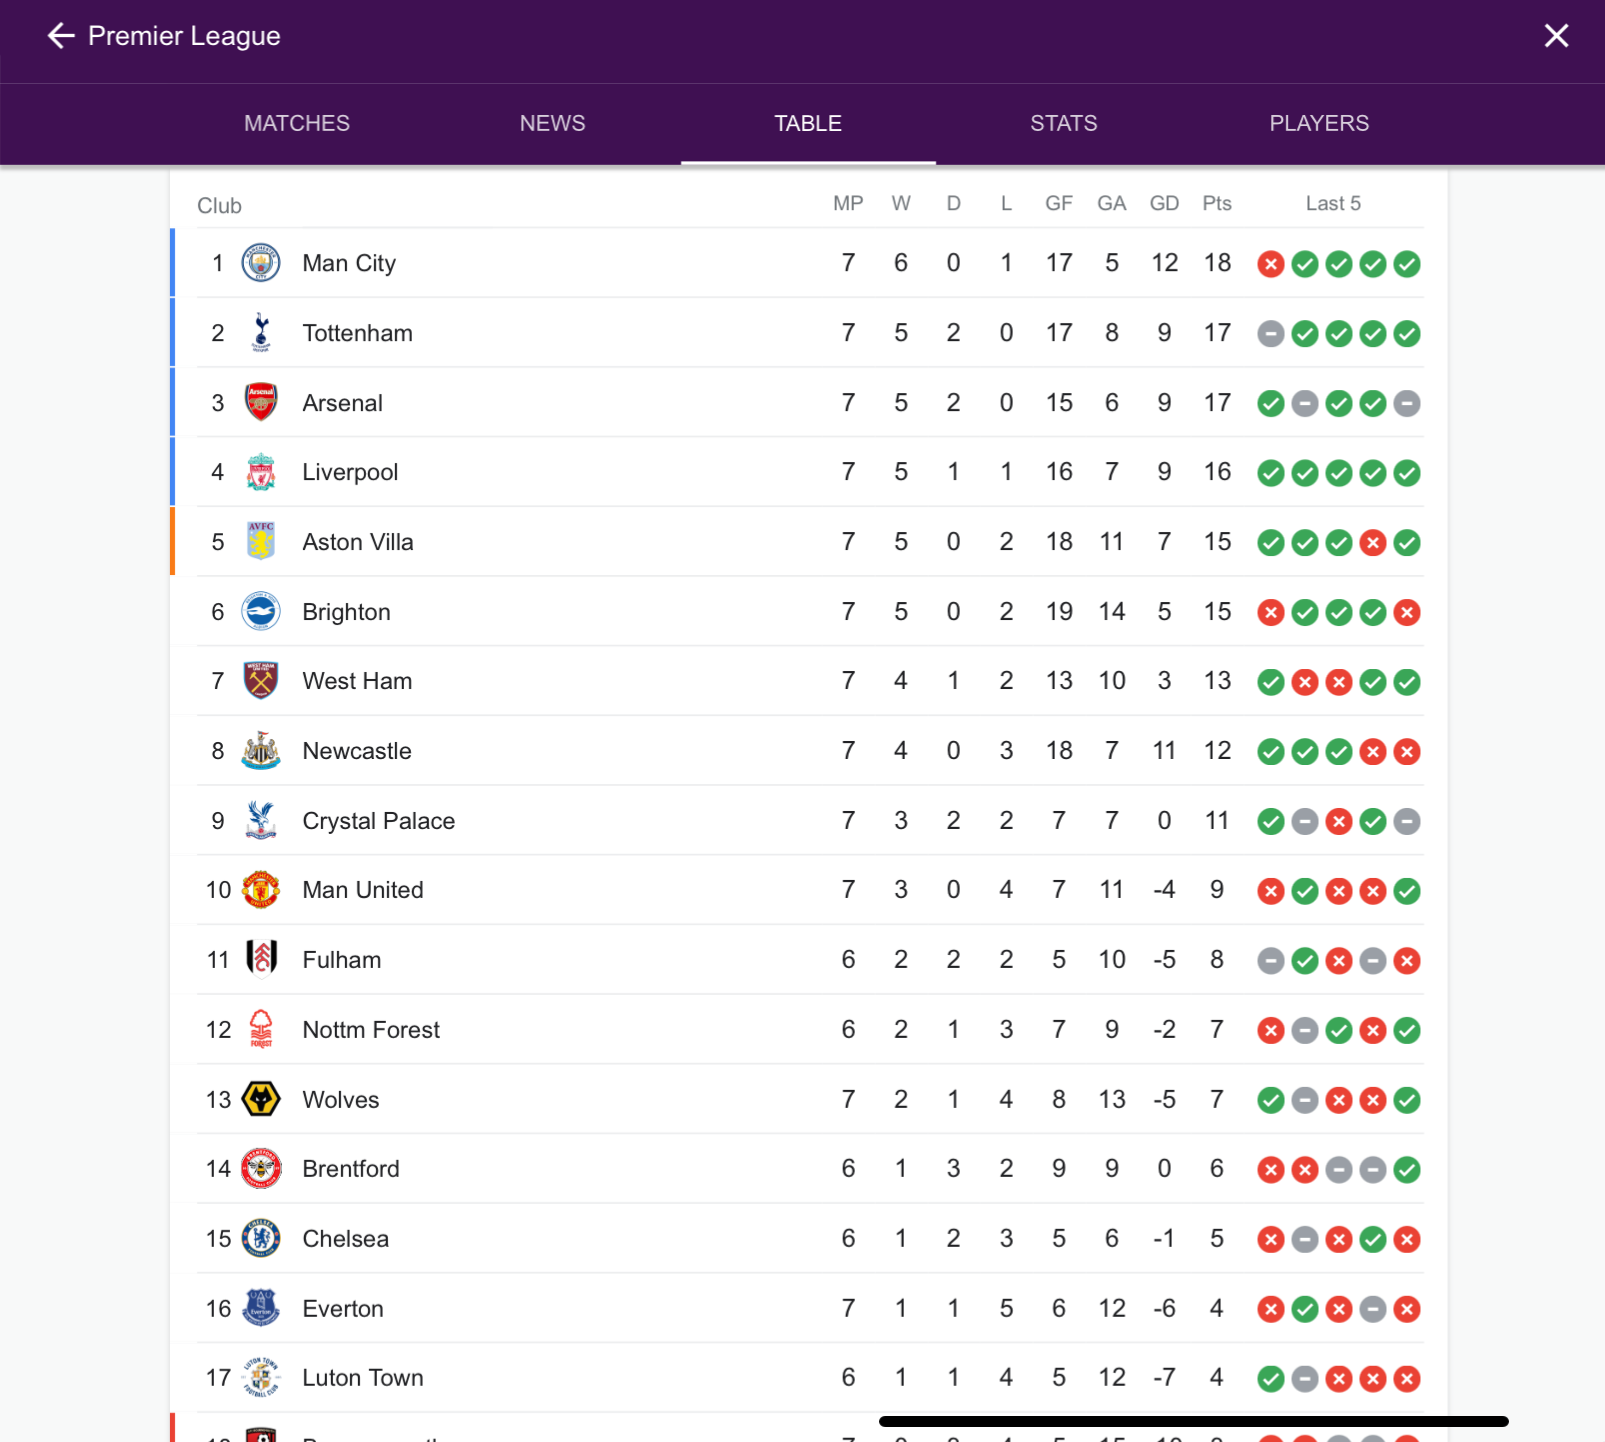Go back using the arrow beside Premier League
This screenshot has height=1442, width=1605.
61,36
